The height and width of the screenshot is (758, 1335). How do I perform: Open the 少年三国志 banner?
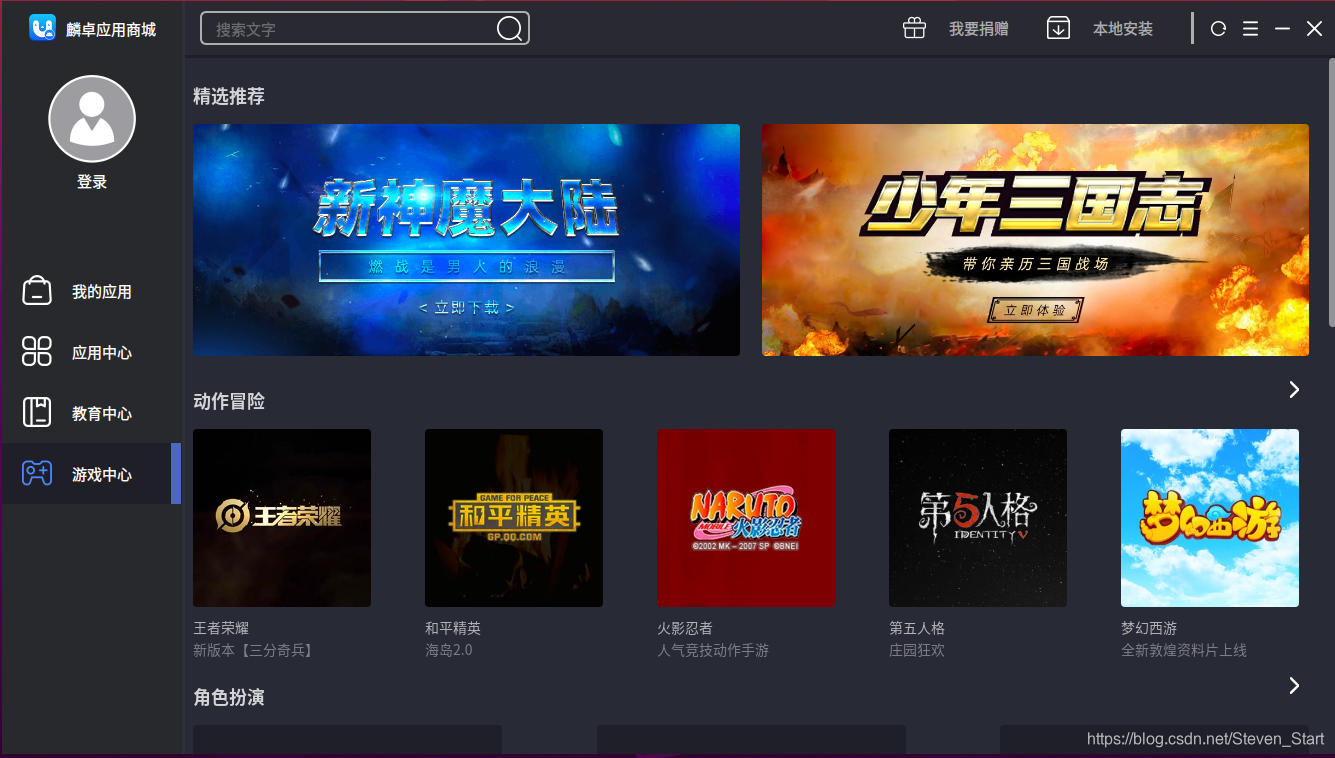(x=1035, y=240)
